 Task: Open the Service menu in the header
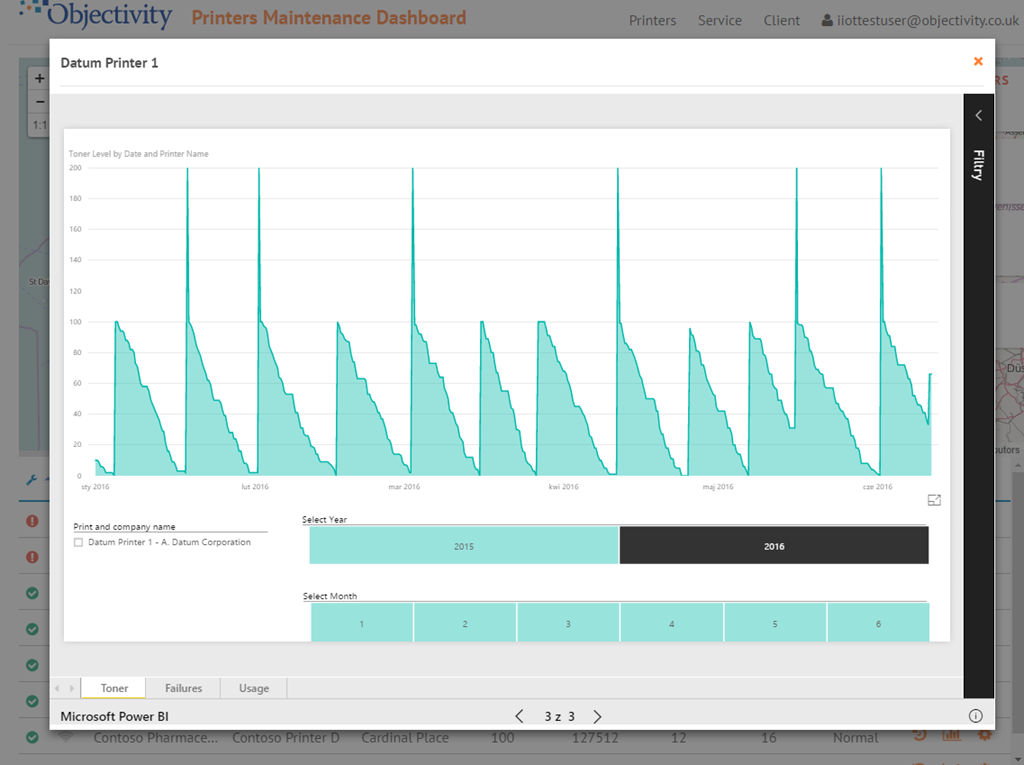pos(720,20)
